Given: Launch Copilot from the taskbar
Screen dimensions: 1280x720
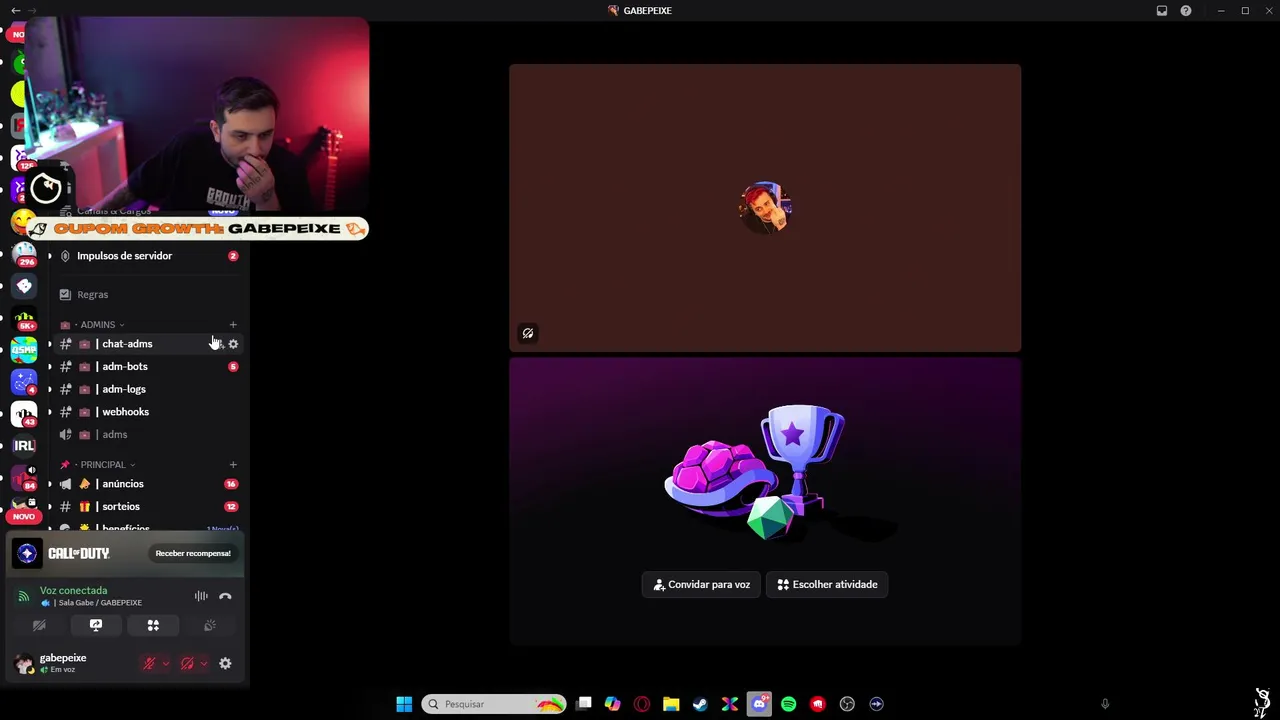Looking at the screenshot, I should coord(613,704).
